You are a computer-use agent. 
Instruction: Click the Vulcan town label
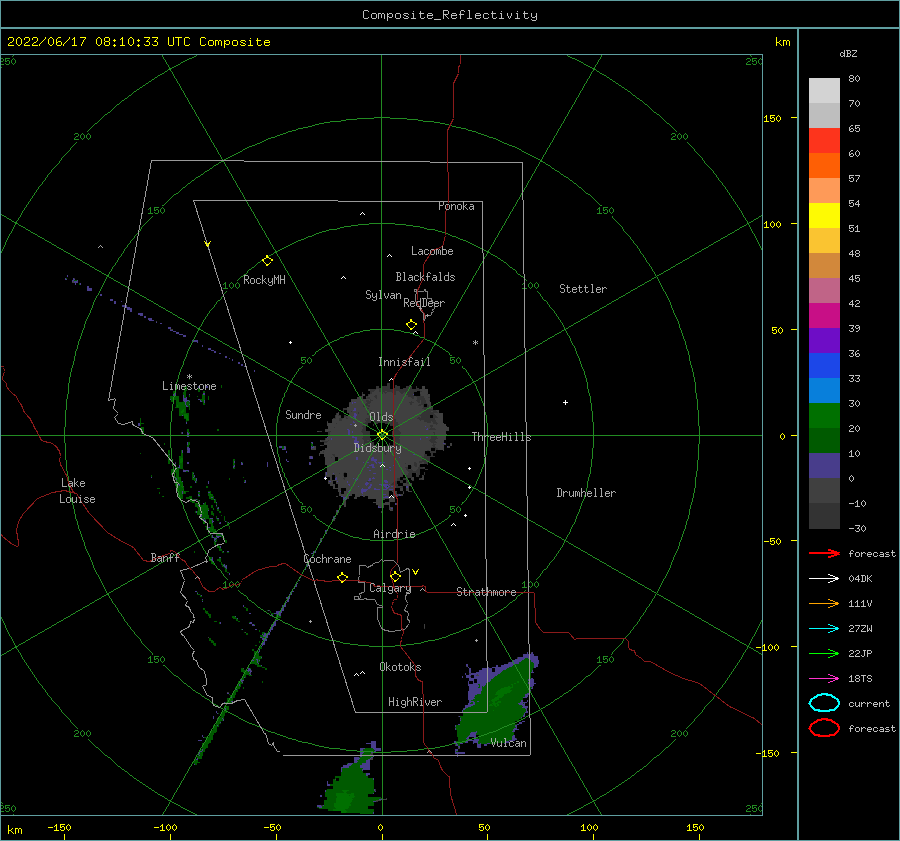tap(508, 743)
